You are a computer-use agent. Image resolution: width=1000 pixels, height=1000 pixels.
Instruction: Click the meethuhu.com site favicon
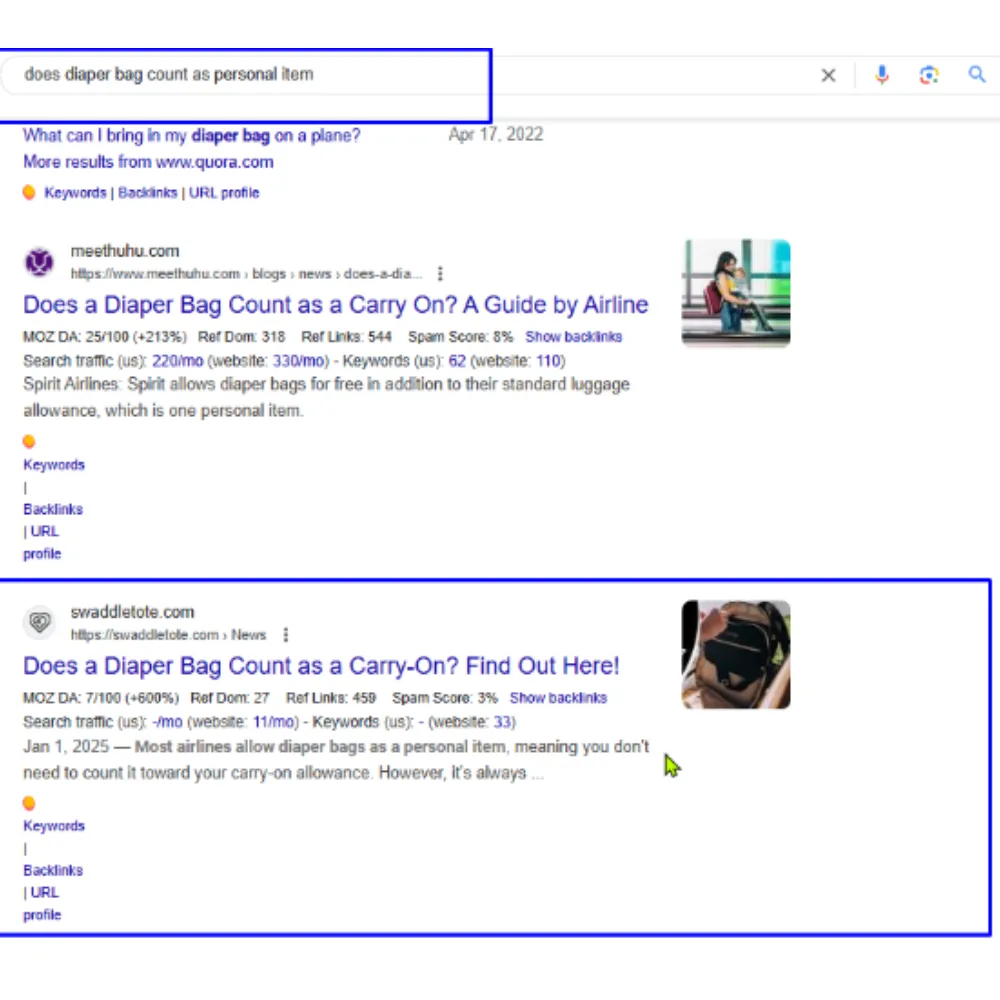[x=39, y=262]
